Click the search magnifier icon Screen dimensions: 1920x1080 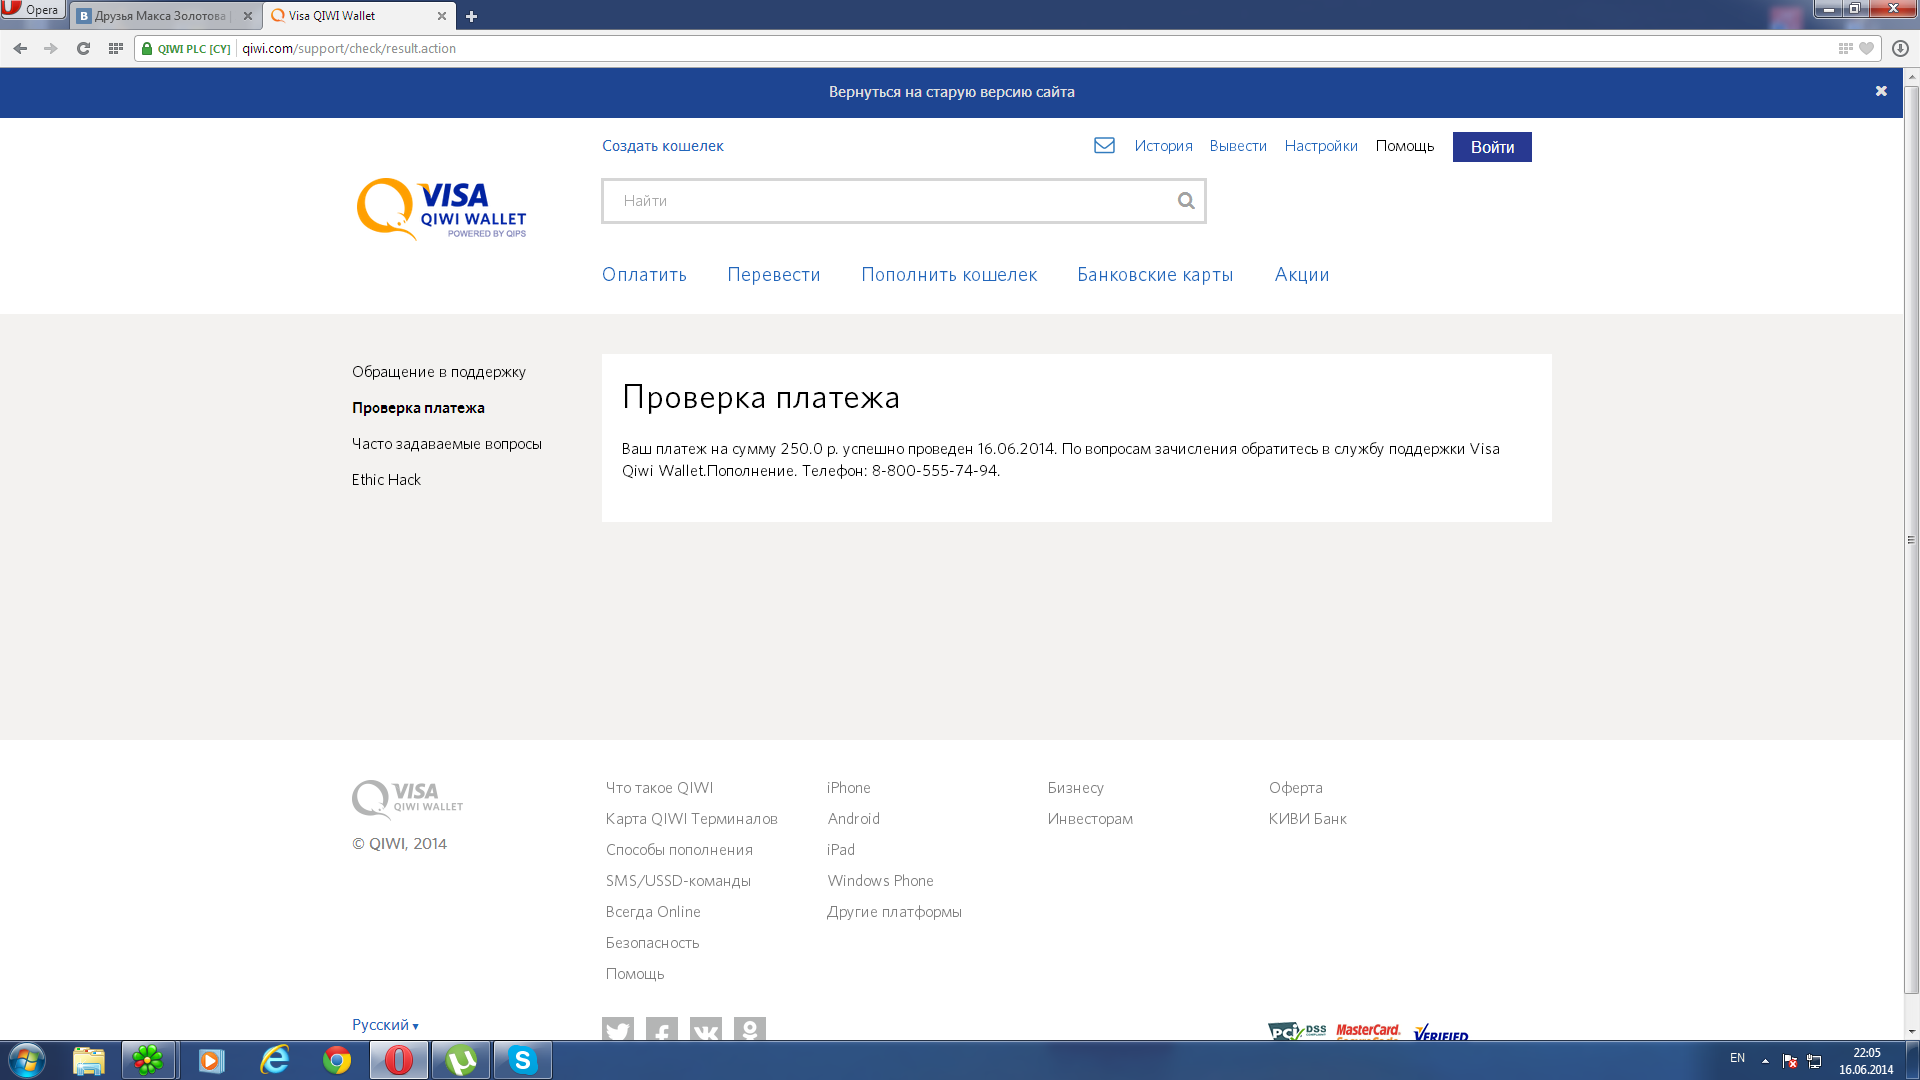(1186, 201)
